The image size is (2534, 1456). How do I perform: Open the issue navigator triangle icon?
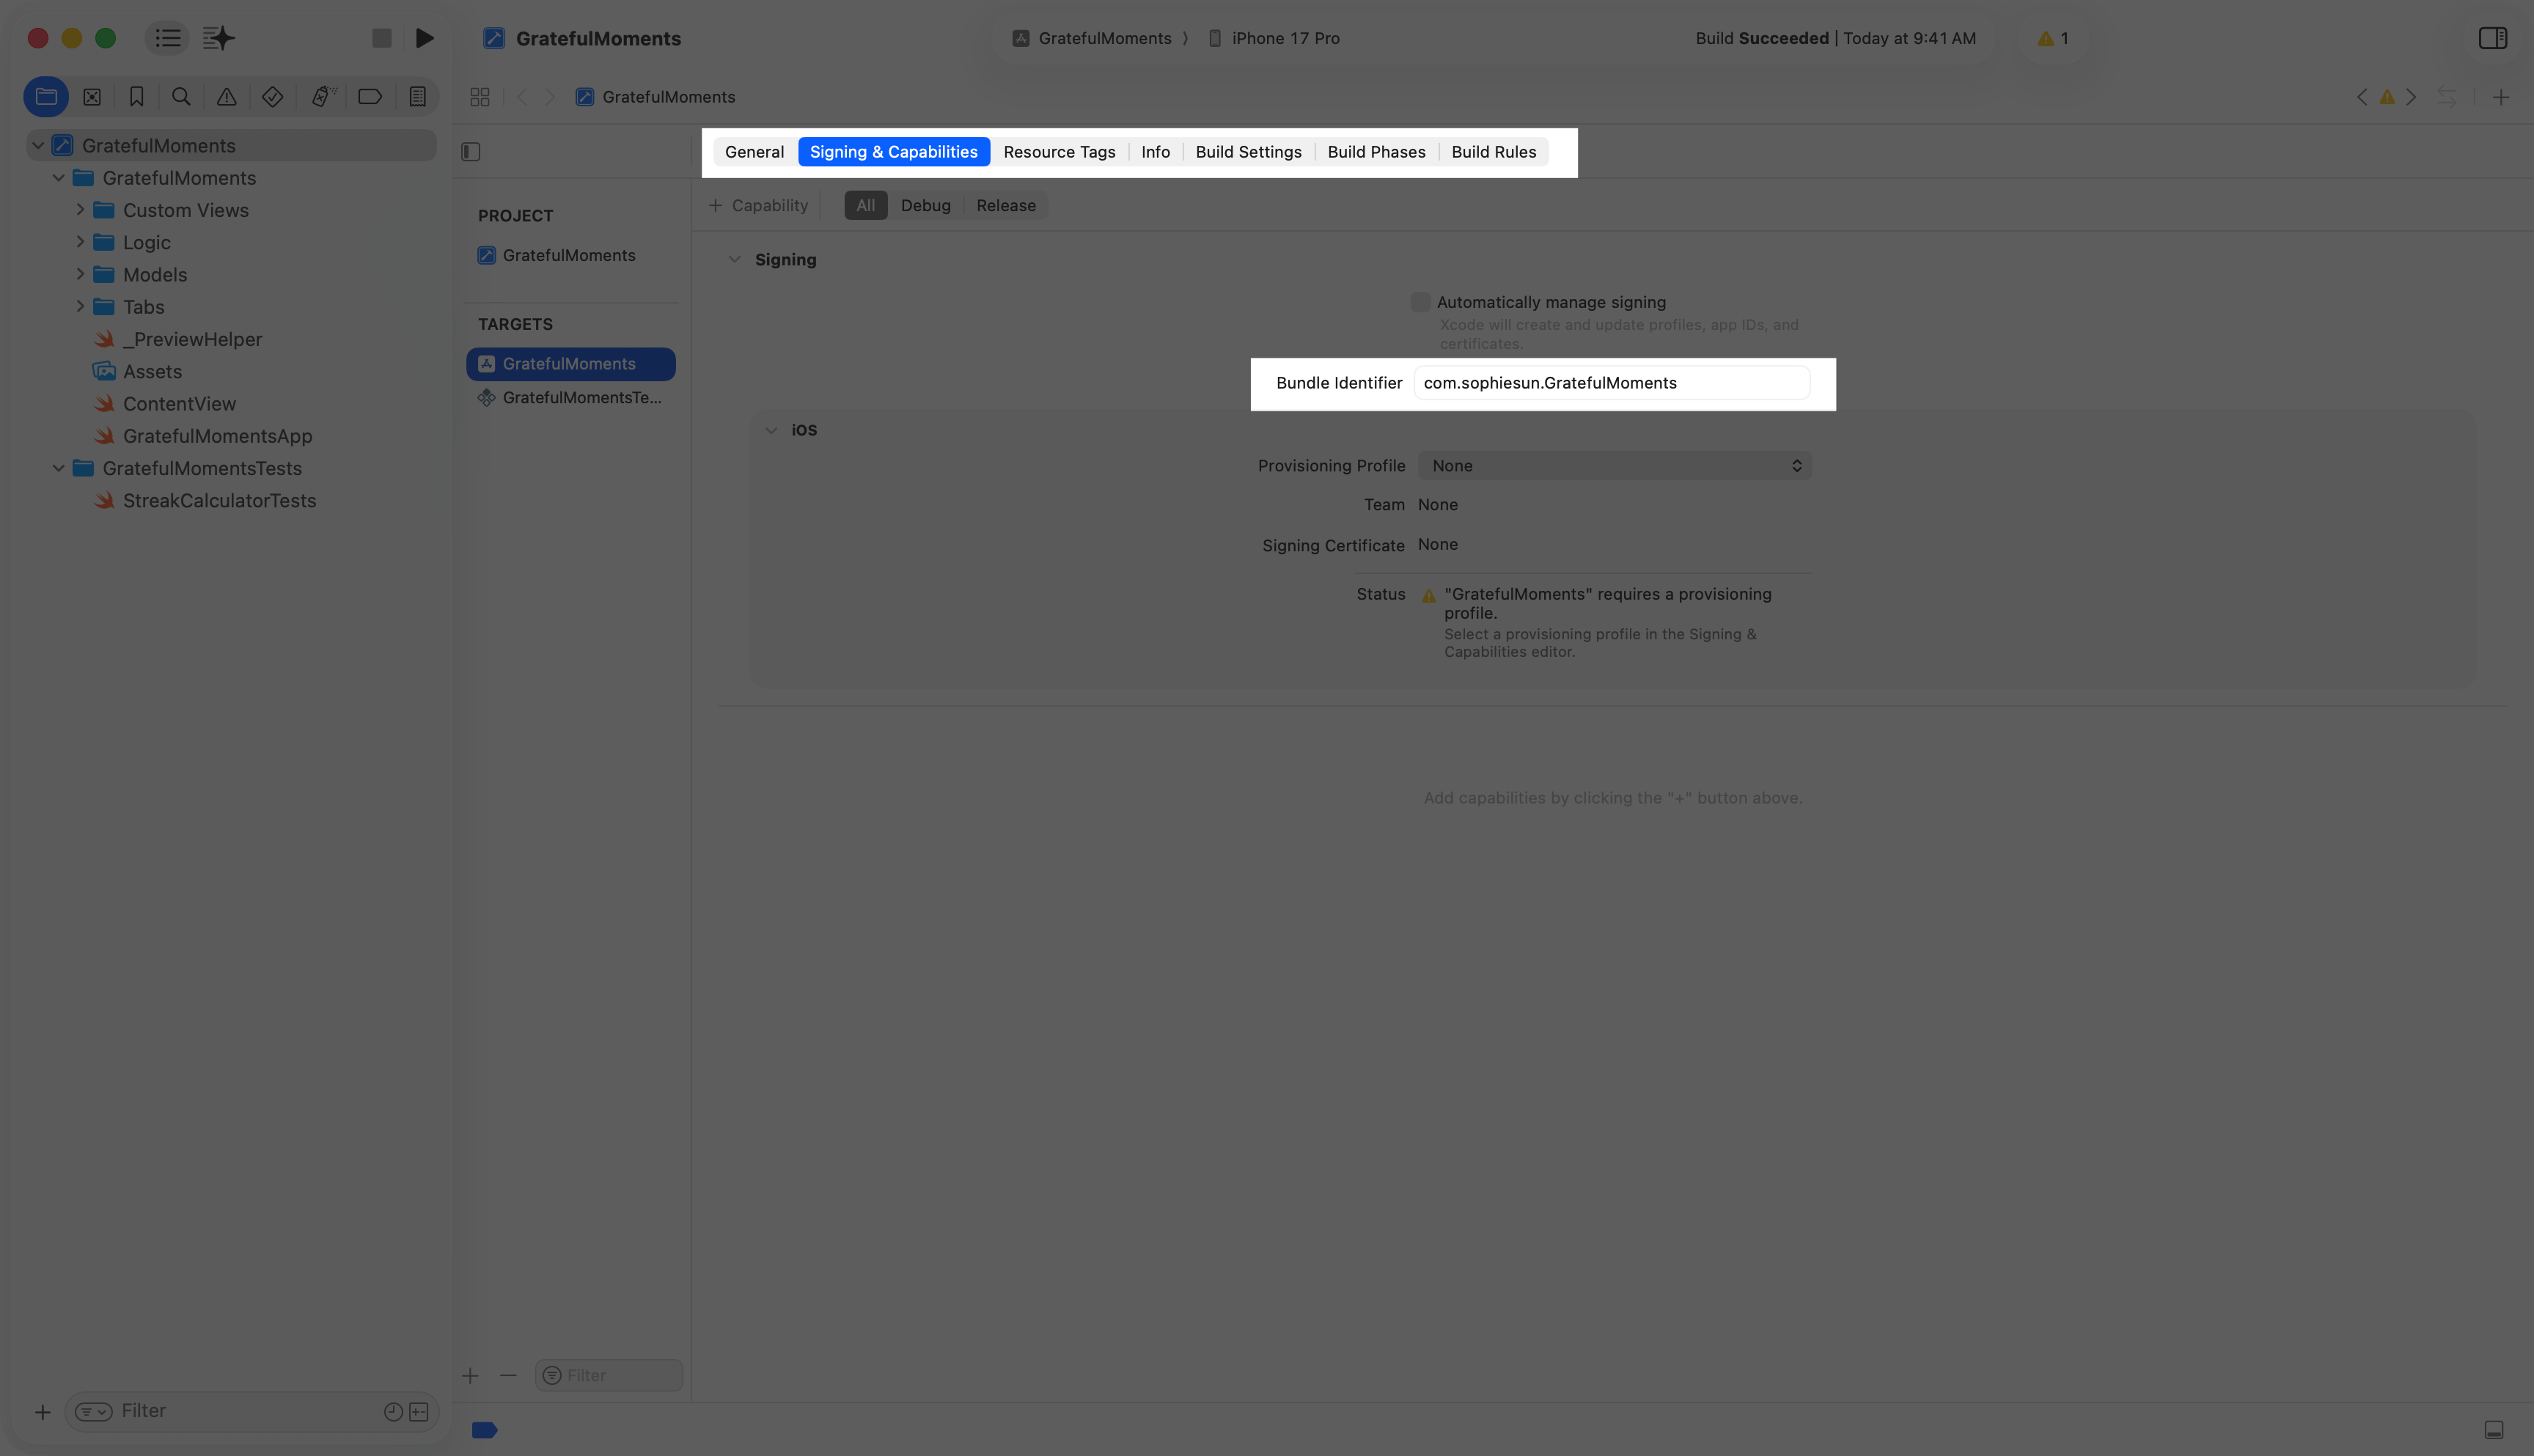[x=227, y=97]
